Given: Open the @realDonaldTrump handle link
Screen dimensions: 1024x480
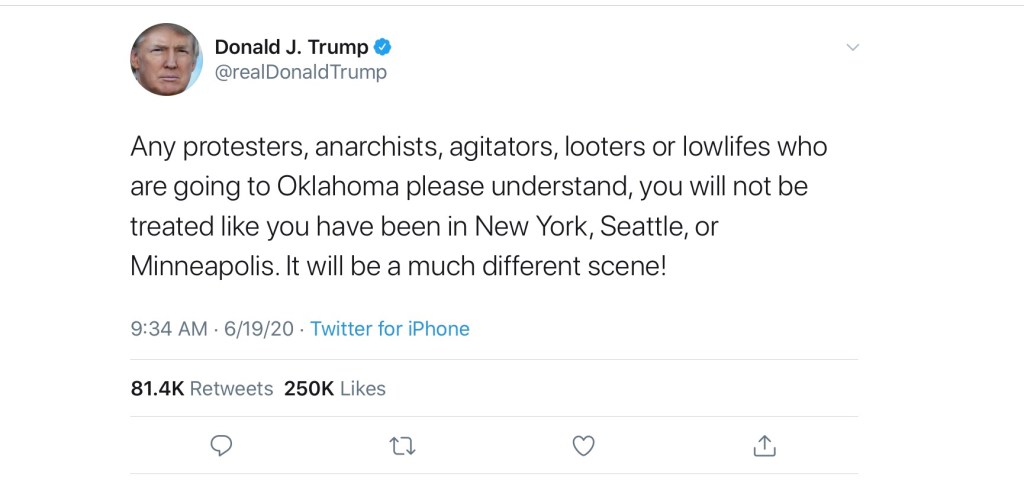Looking at the screenshot, I should coord(300,73).
